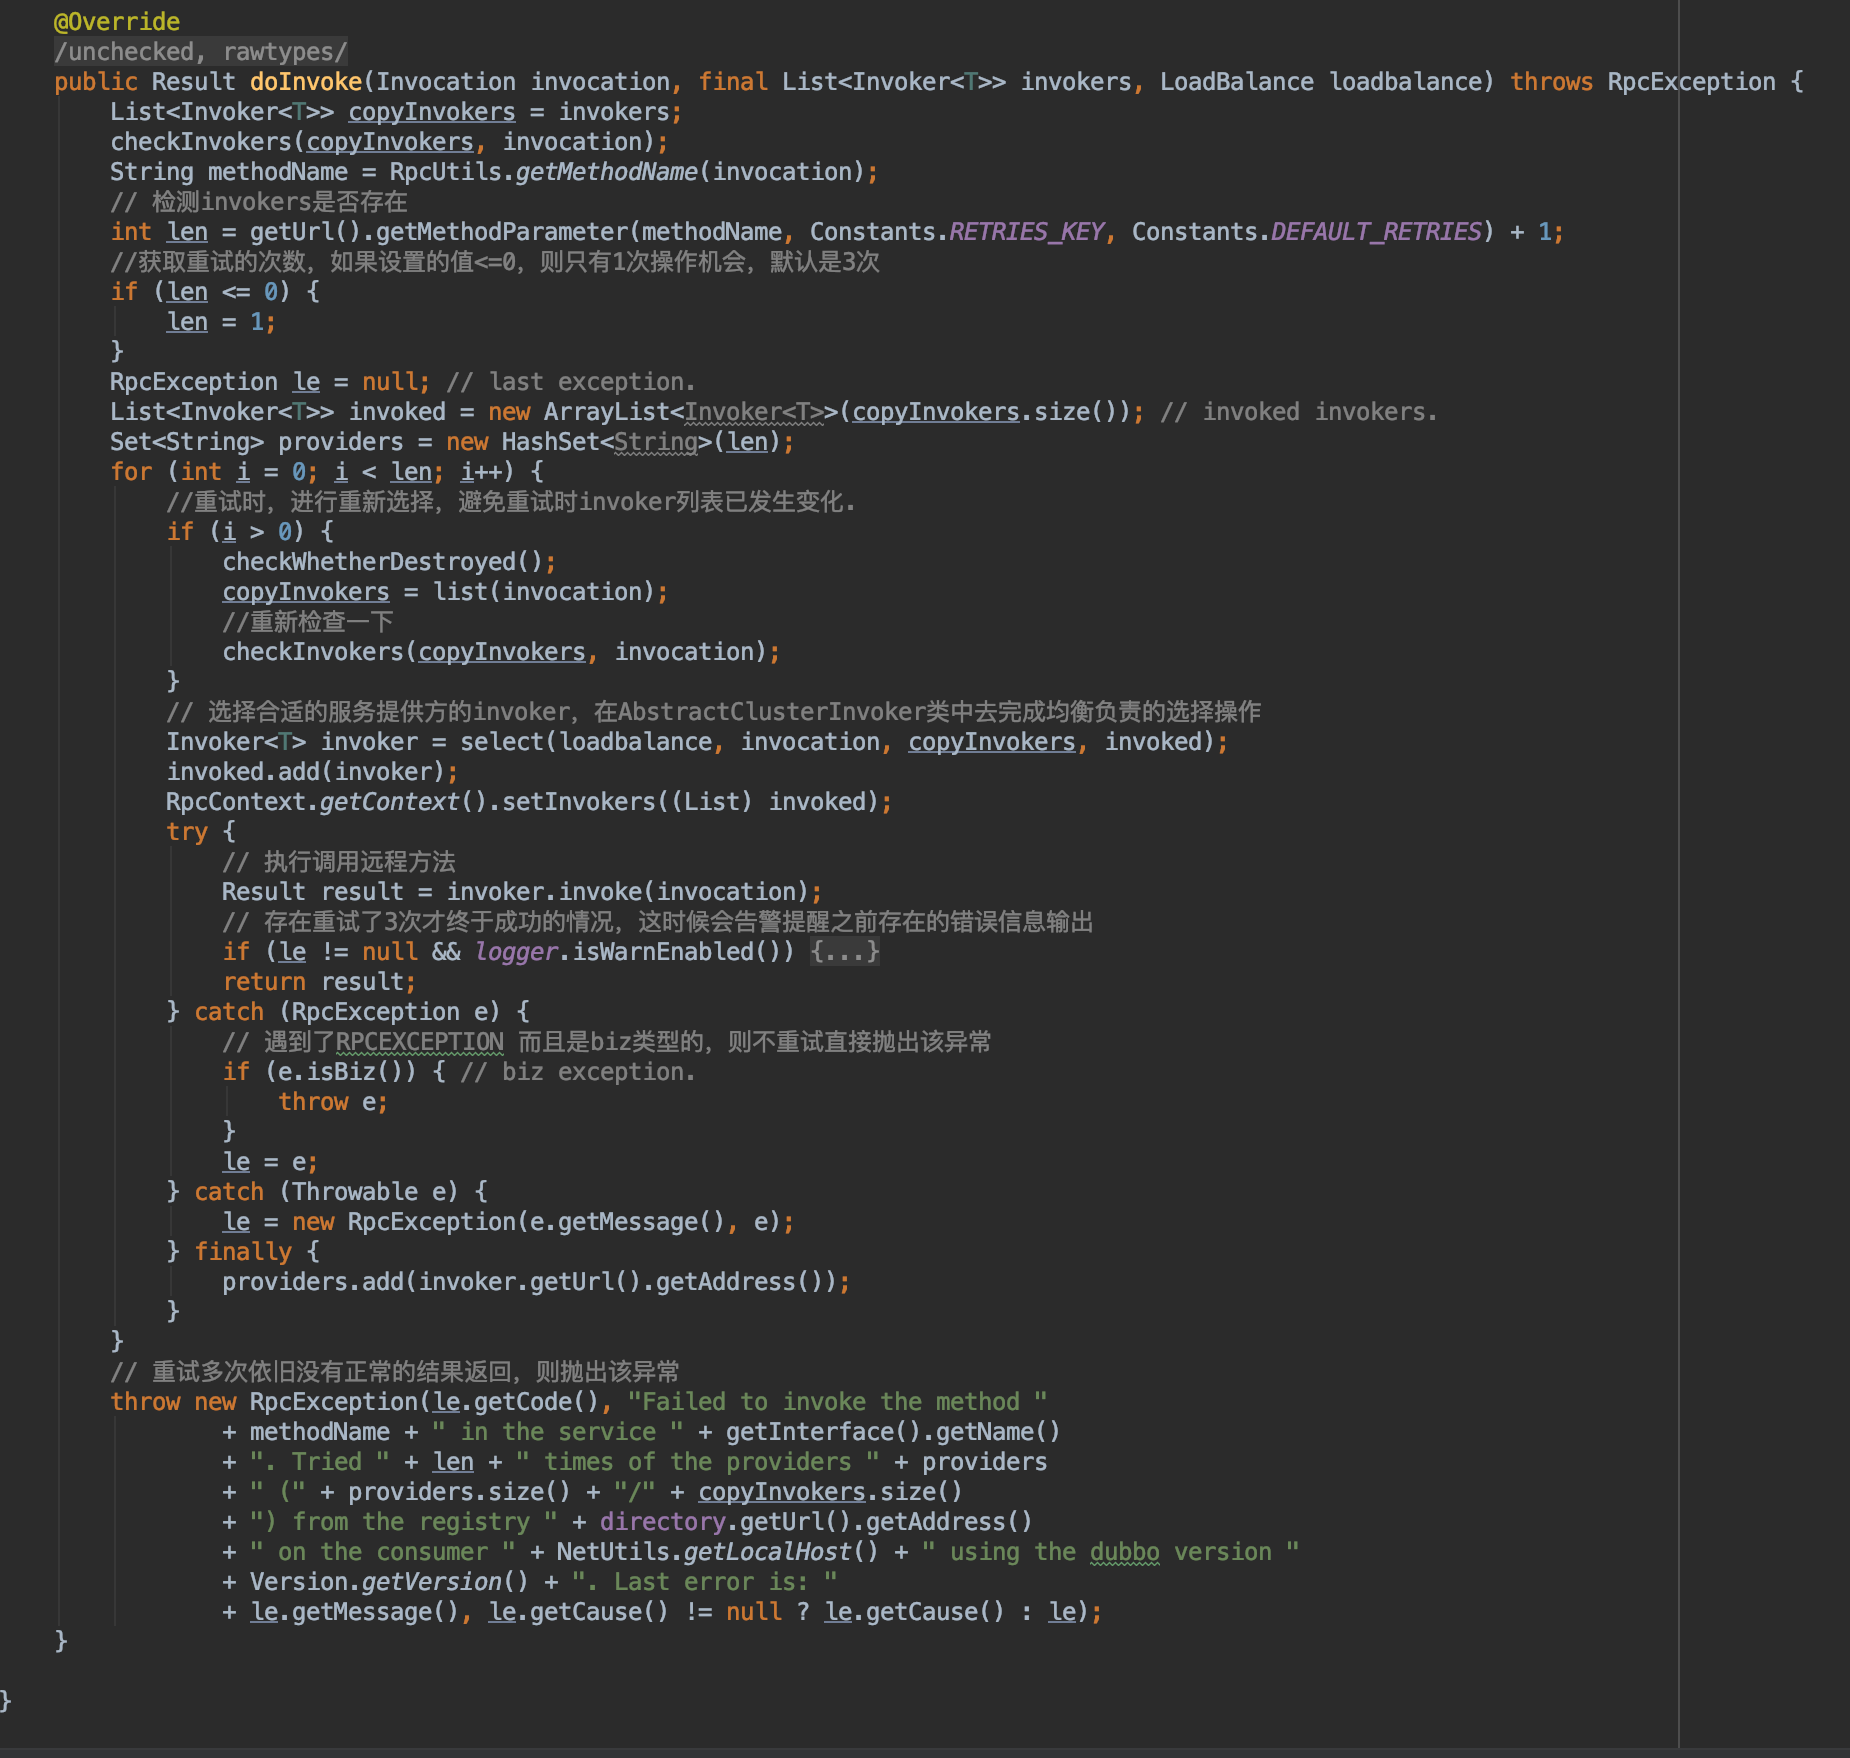Click 'if (len <= 0) {' condition
This screenshot has height=1758, width=1850.
click(x=215, y=291)
